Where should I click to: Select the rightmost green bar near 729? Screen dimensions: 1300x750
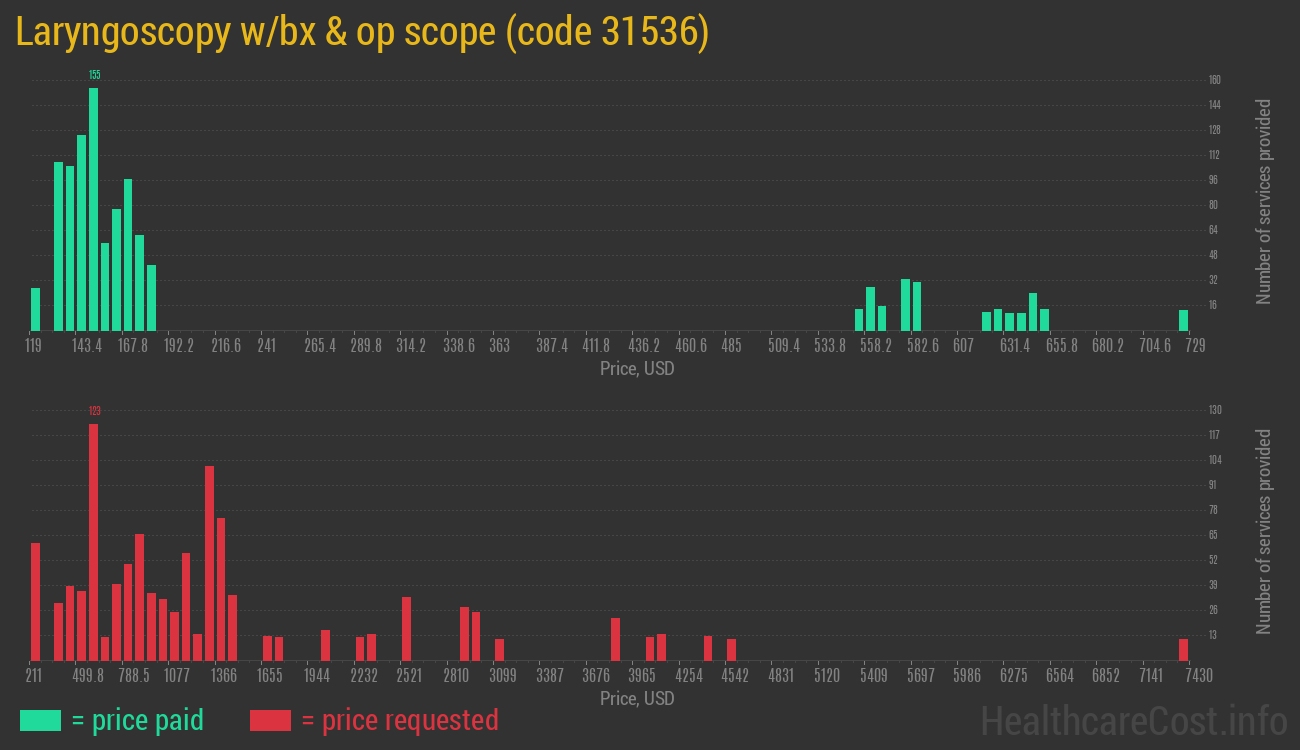[1183, 320]
